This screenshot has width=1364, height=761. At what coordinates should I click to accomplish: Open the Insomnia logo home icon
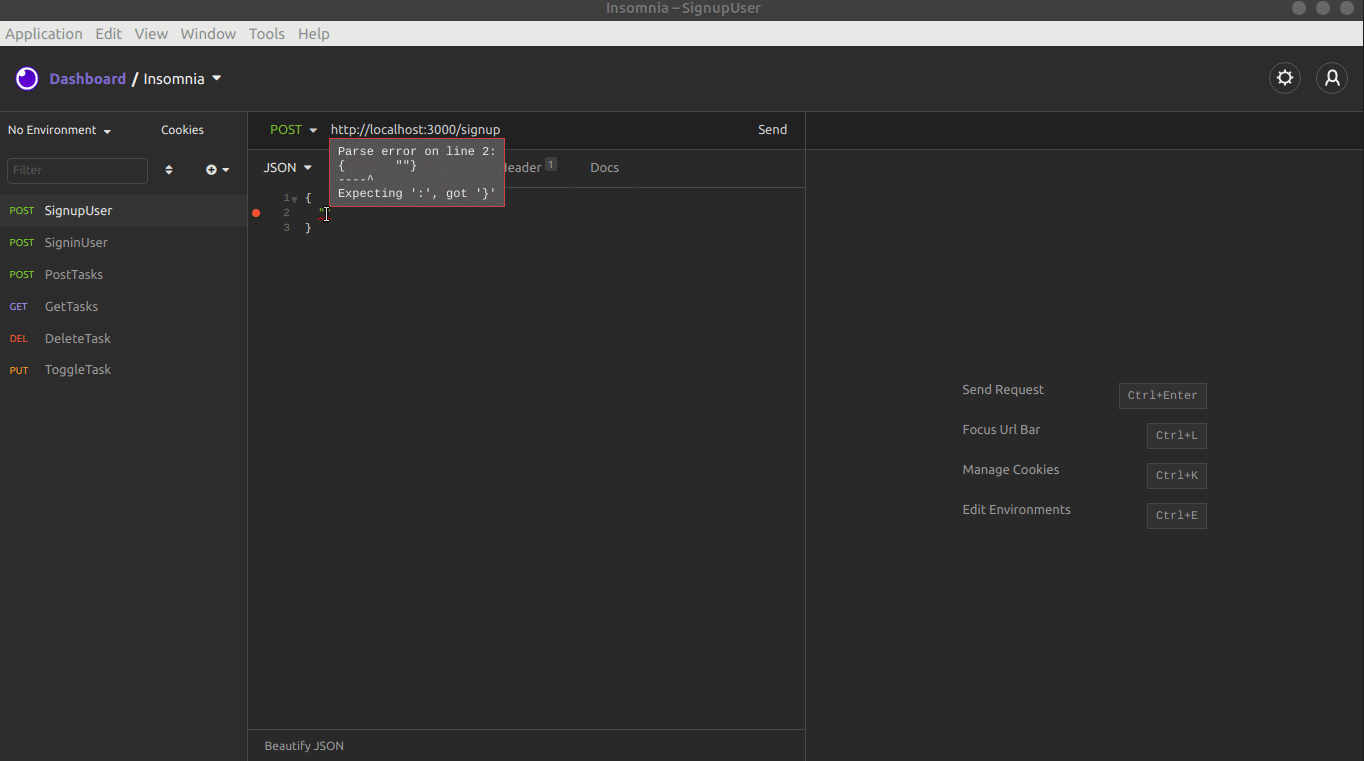pyautogui.click(x=27, y=79)
